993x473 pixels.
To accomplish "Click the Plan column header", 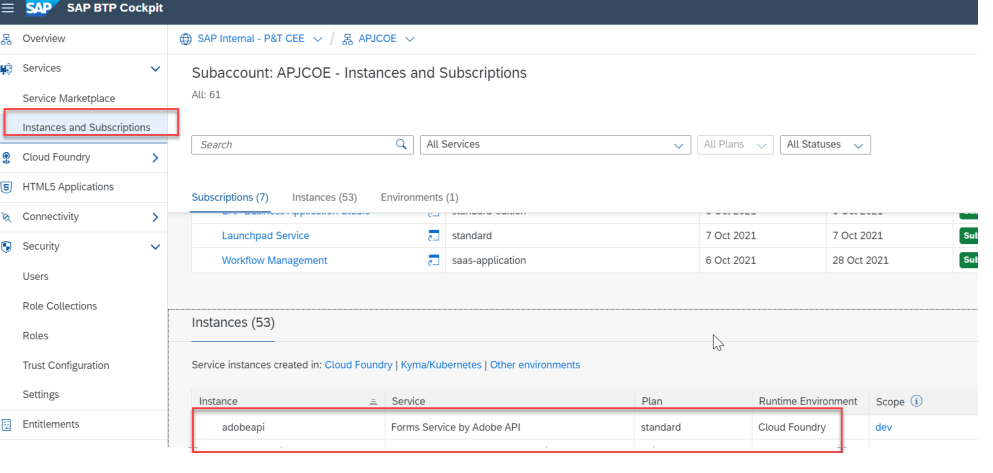I will point(652,401).
